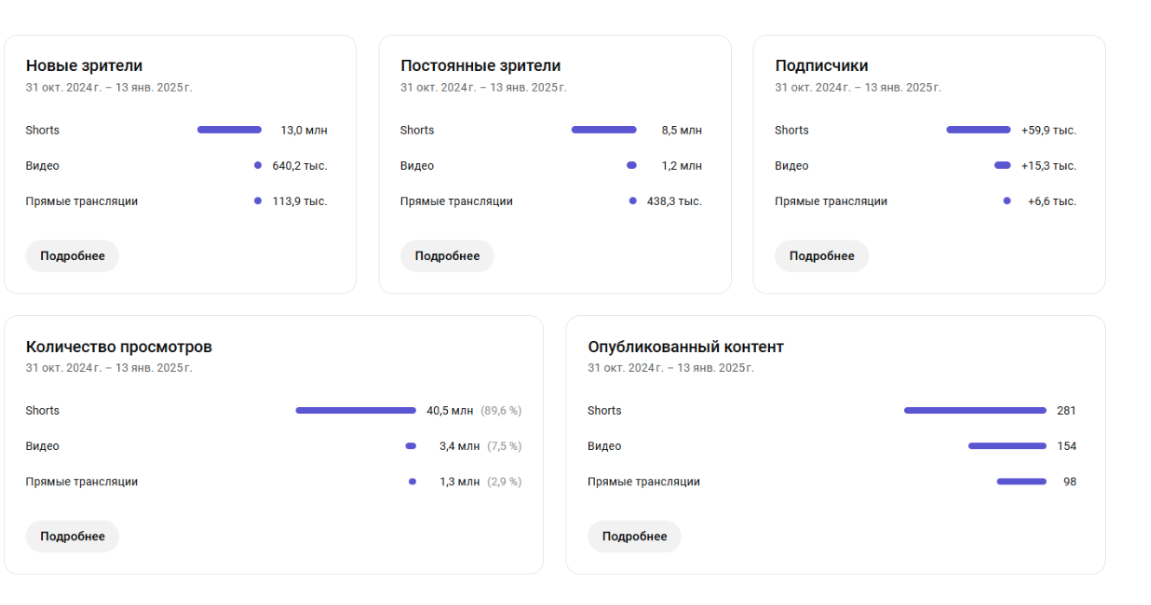Click Прямые трансляции dot in Постоянные зрители
This screenshot has width=1151, height=605.
pos(633,200)
